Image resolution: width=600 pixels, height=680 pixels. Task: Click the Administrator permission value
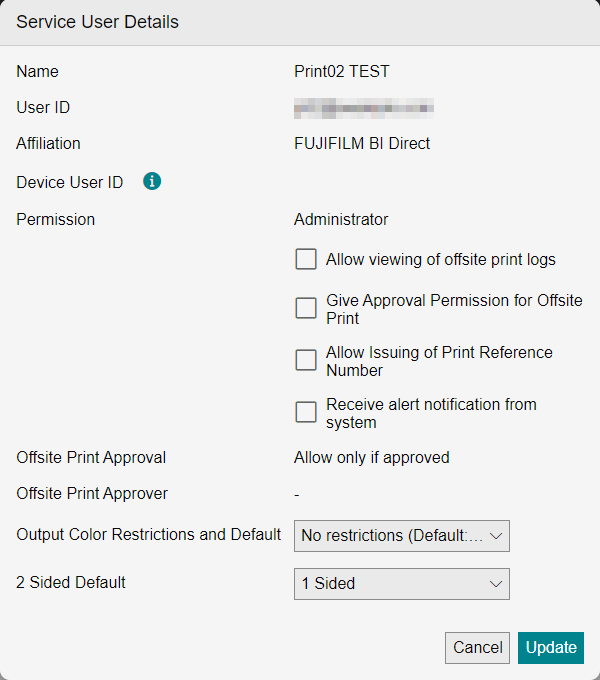coord(341,219)
